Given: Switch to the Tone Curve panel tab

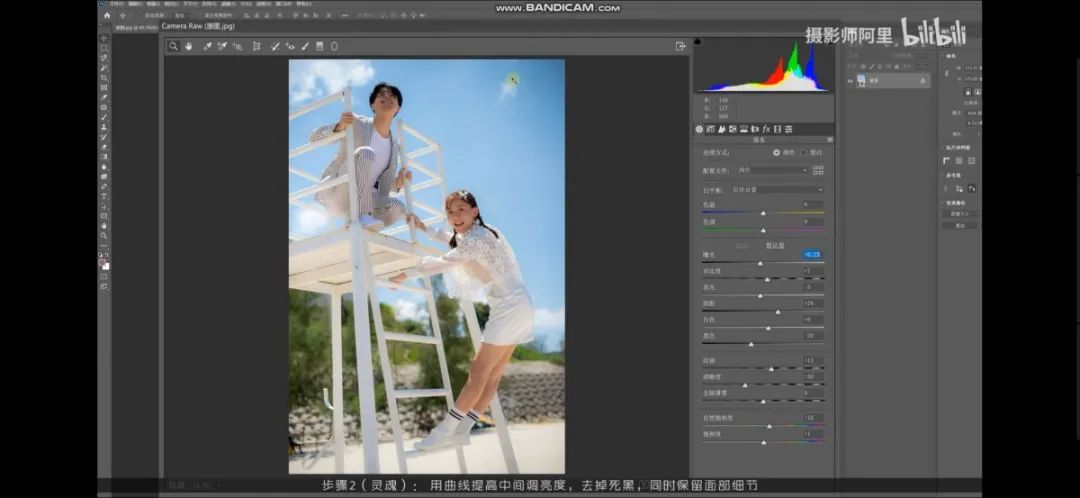Looking at the screenshot, I should [710, 129].
